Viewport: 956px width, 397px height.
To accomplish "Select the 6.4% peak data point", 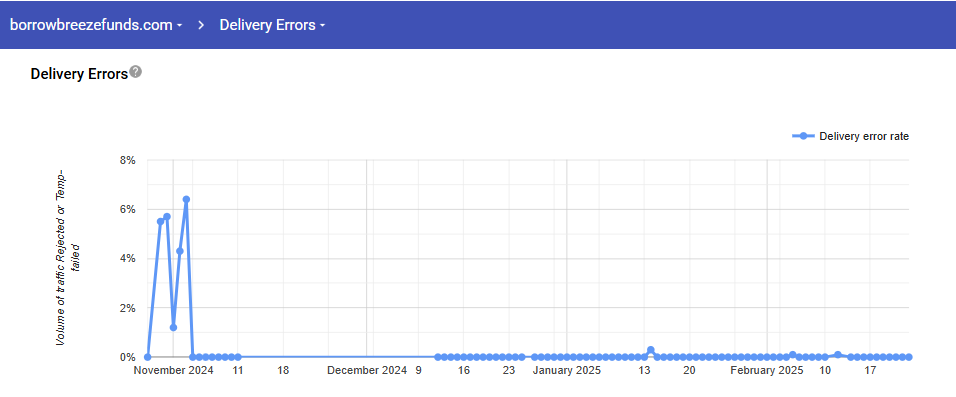I will (x=186, y=199).
